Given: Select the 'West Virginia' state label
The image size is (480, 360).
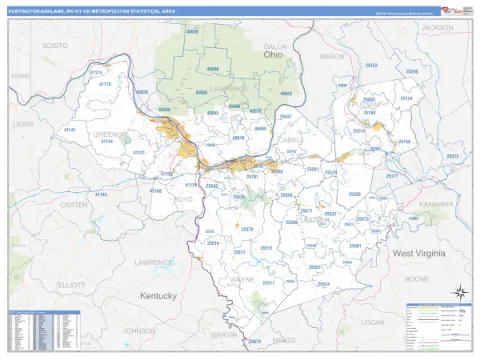Looking at the screenshot, I should click(419, 253).
